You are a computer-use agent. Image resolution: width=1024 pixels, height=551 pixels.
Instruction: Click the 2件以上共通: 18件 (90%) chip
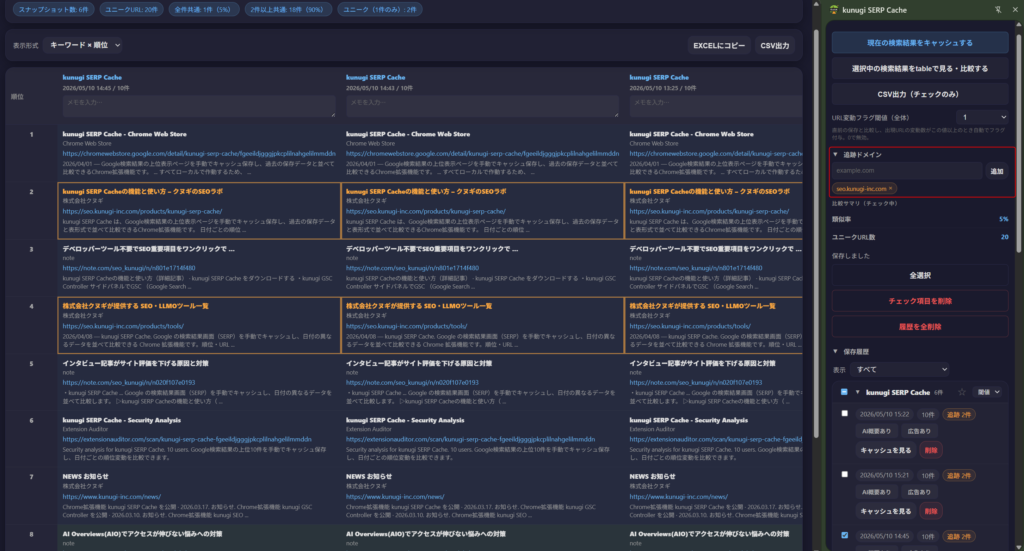click(287, 10)
